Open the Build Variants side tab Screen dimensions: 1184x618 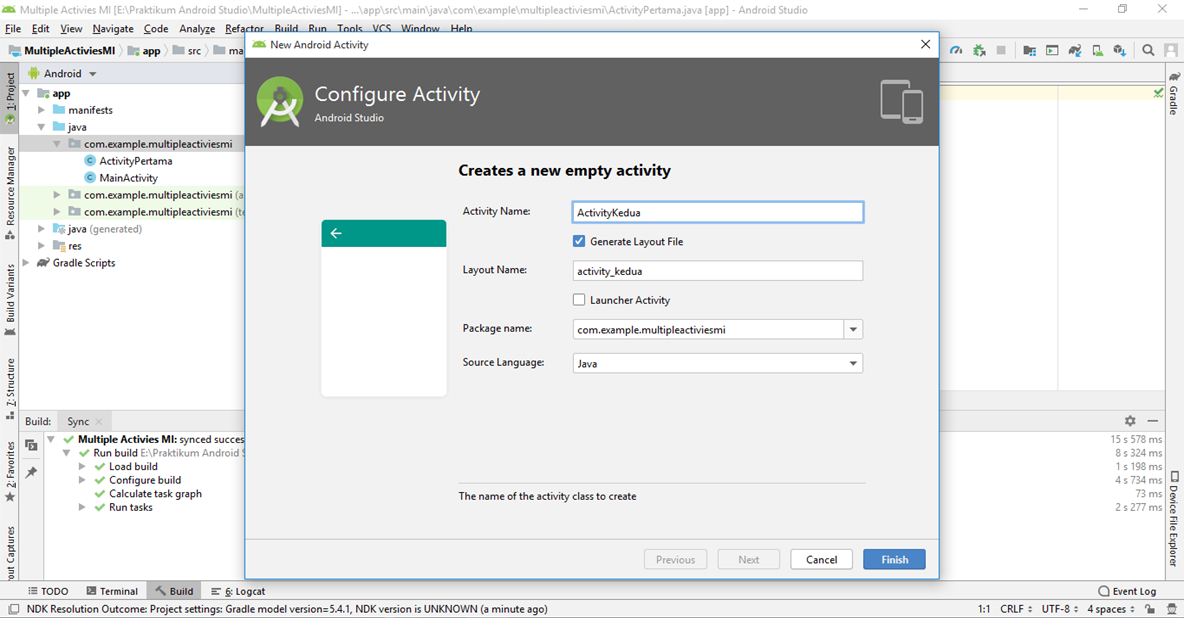coord(10,300)
